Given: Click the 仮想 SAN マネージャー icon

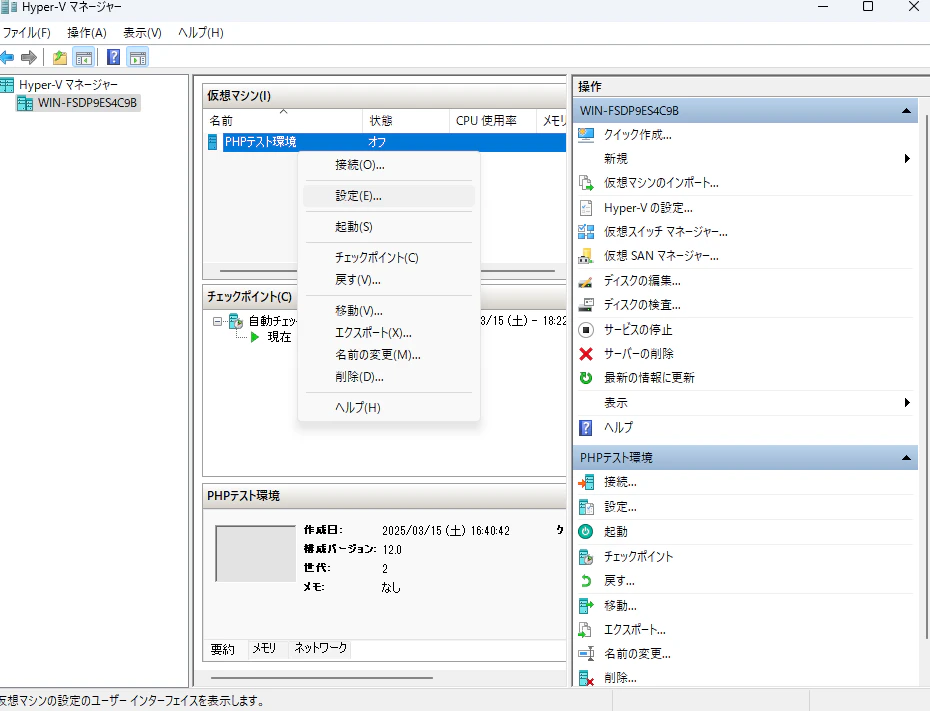Looking at the screenshot, I should (586, 256).
